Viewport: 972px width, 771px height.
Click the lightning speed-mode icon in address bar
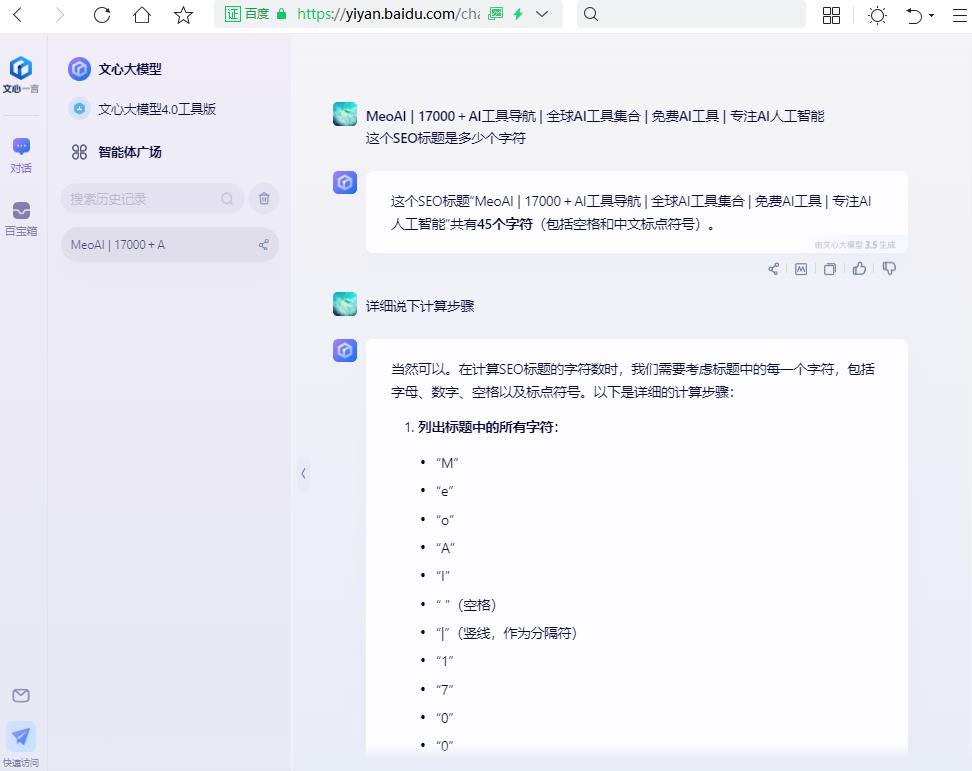click(518, 14)
